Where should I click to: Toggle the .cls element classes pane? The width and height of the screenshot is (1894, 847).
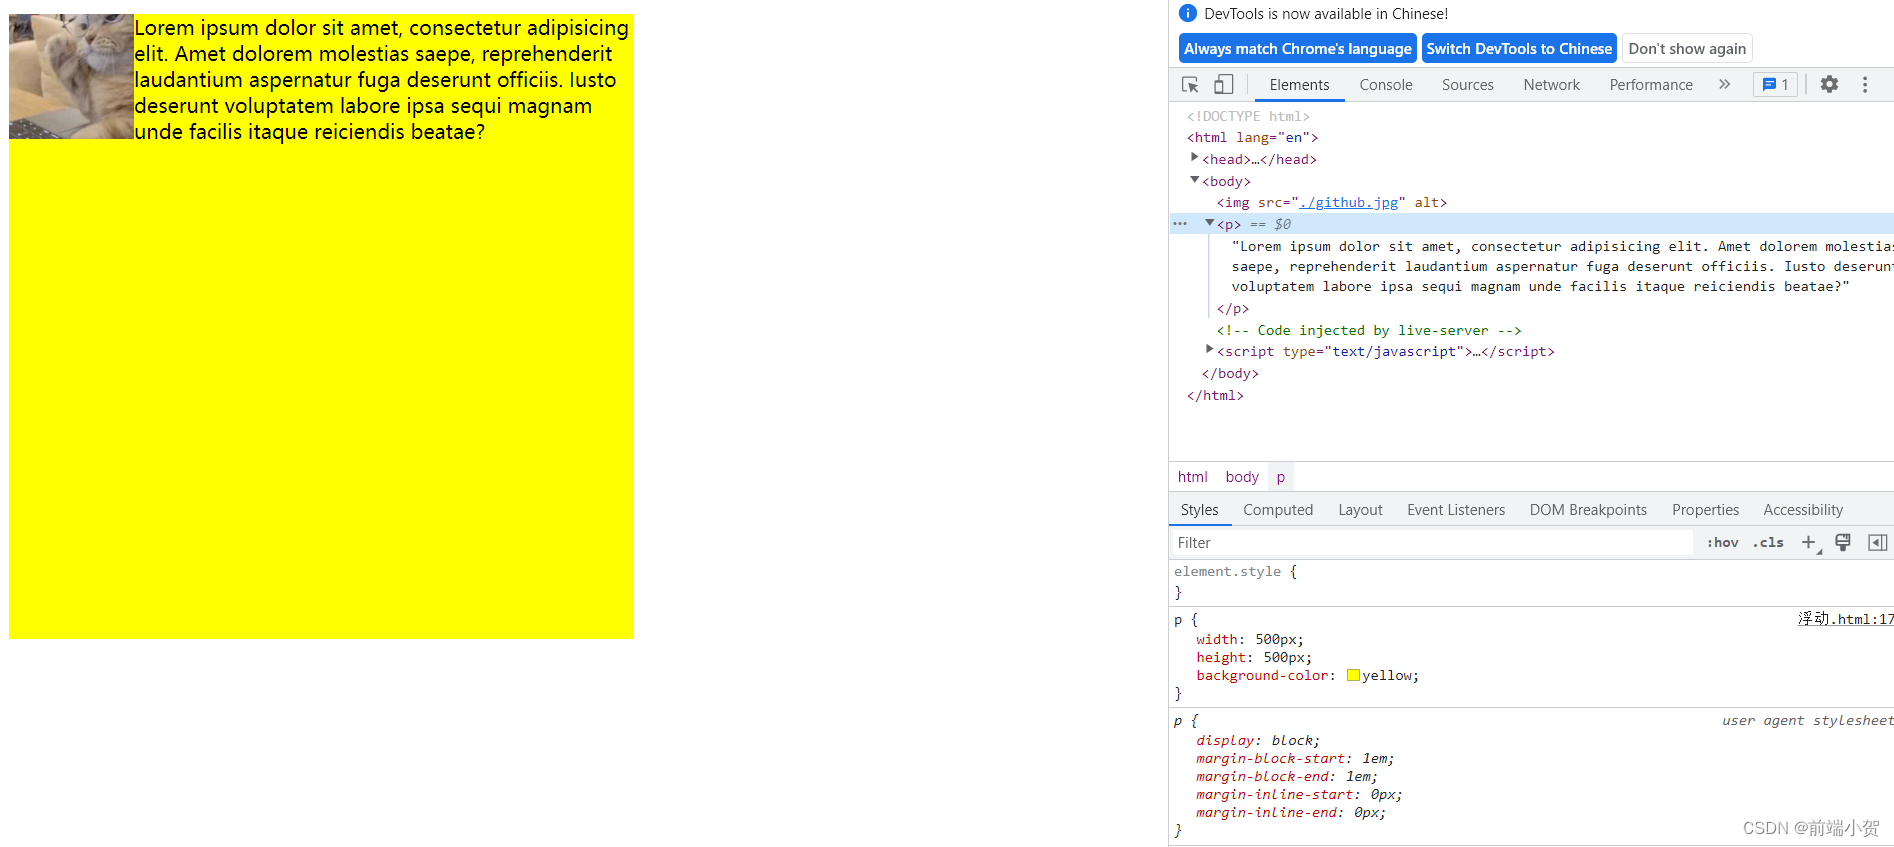pyautogui.click(x=1768, y=542)
